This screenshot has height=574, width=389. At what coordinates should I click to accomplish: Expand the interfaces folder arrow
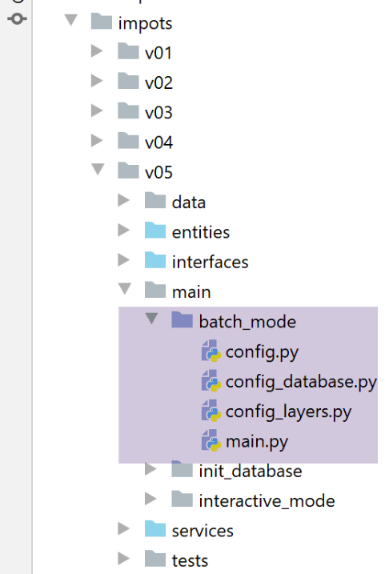124,260
